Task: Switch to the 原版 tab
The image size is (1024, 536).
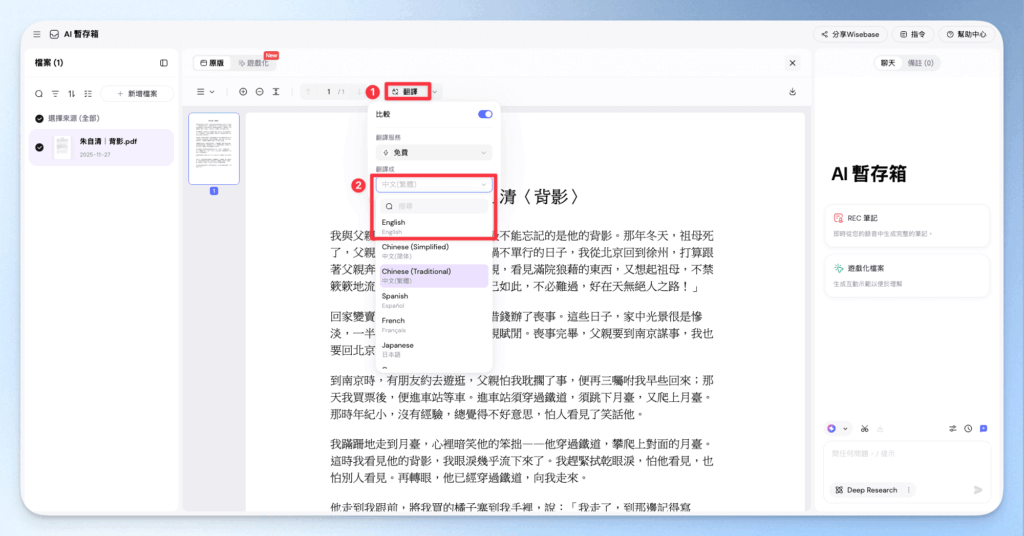Action: [212, 63]
